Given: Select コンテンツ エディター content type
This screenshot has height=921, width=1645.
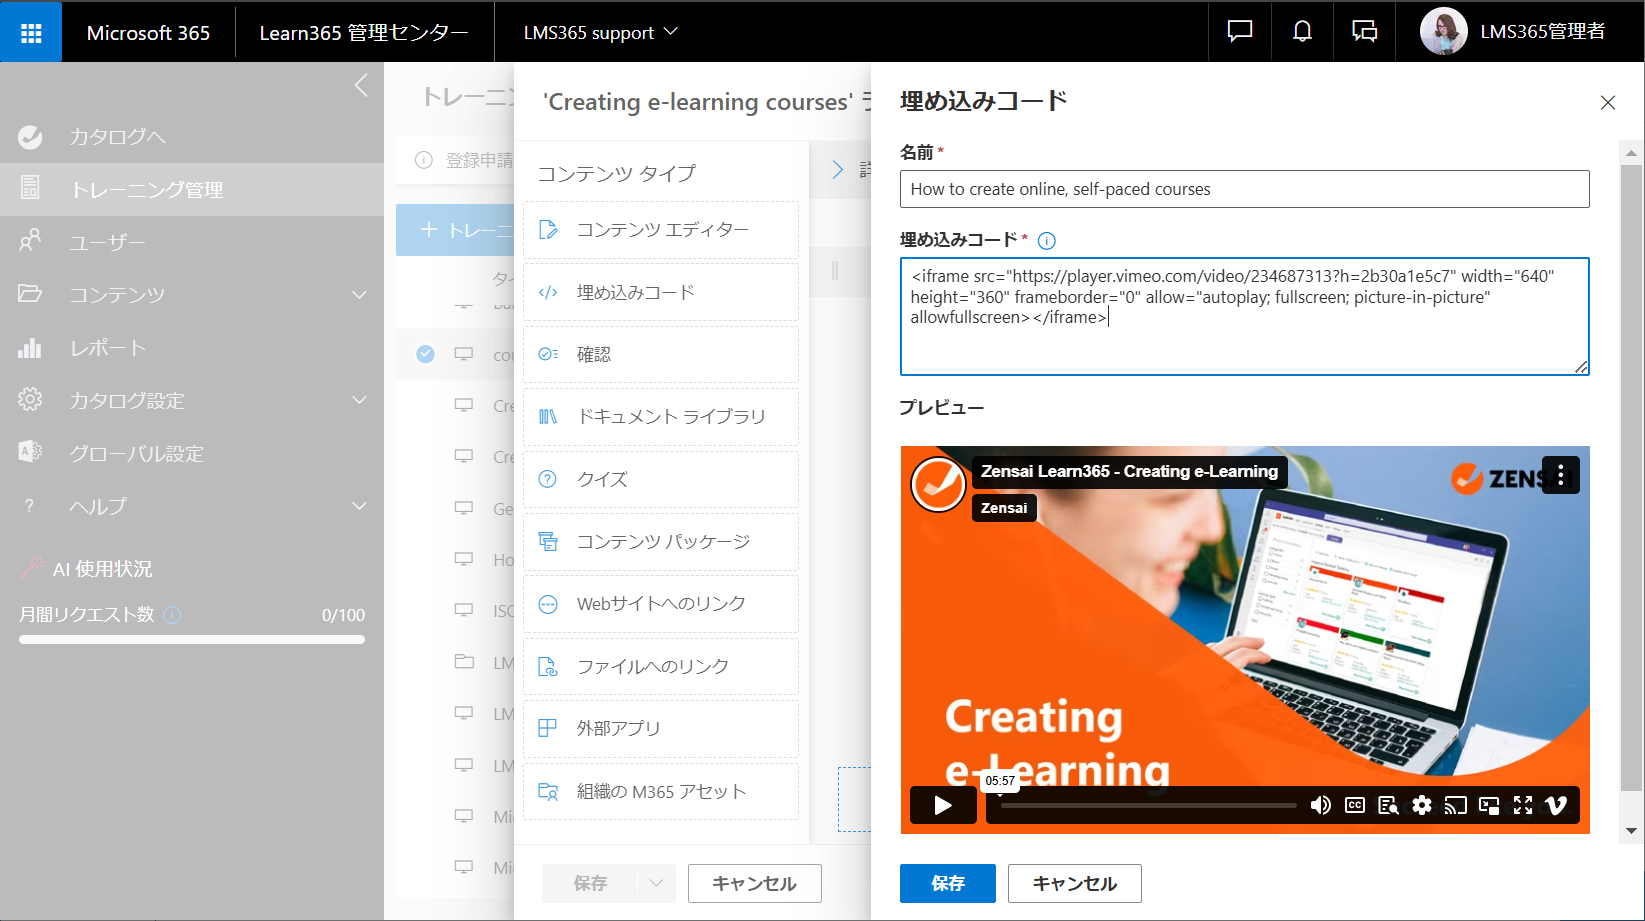Looking at the screenshot, I should (x=661, y=230).
